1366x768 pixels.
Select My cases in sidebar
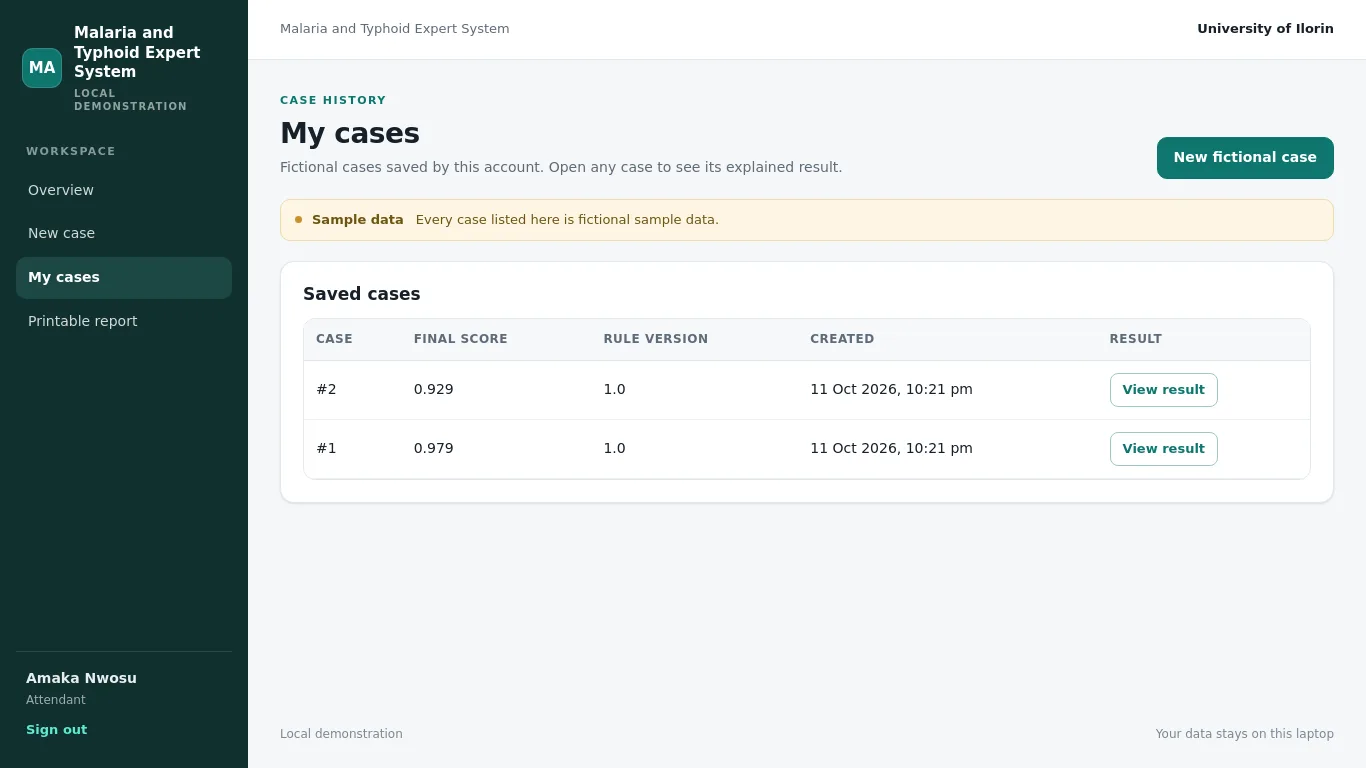(x=124, y=277)
